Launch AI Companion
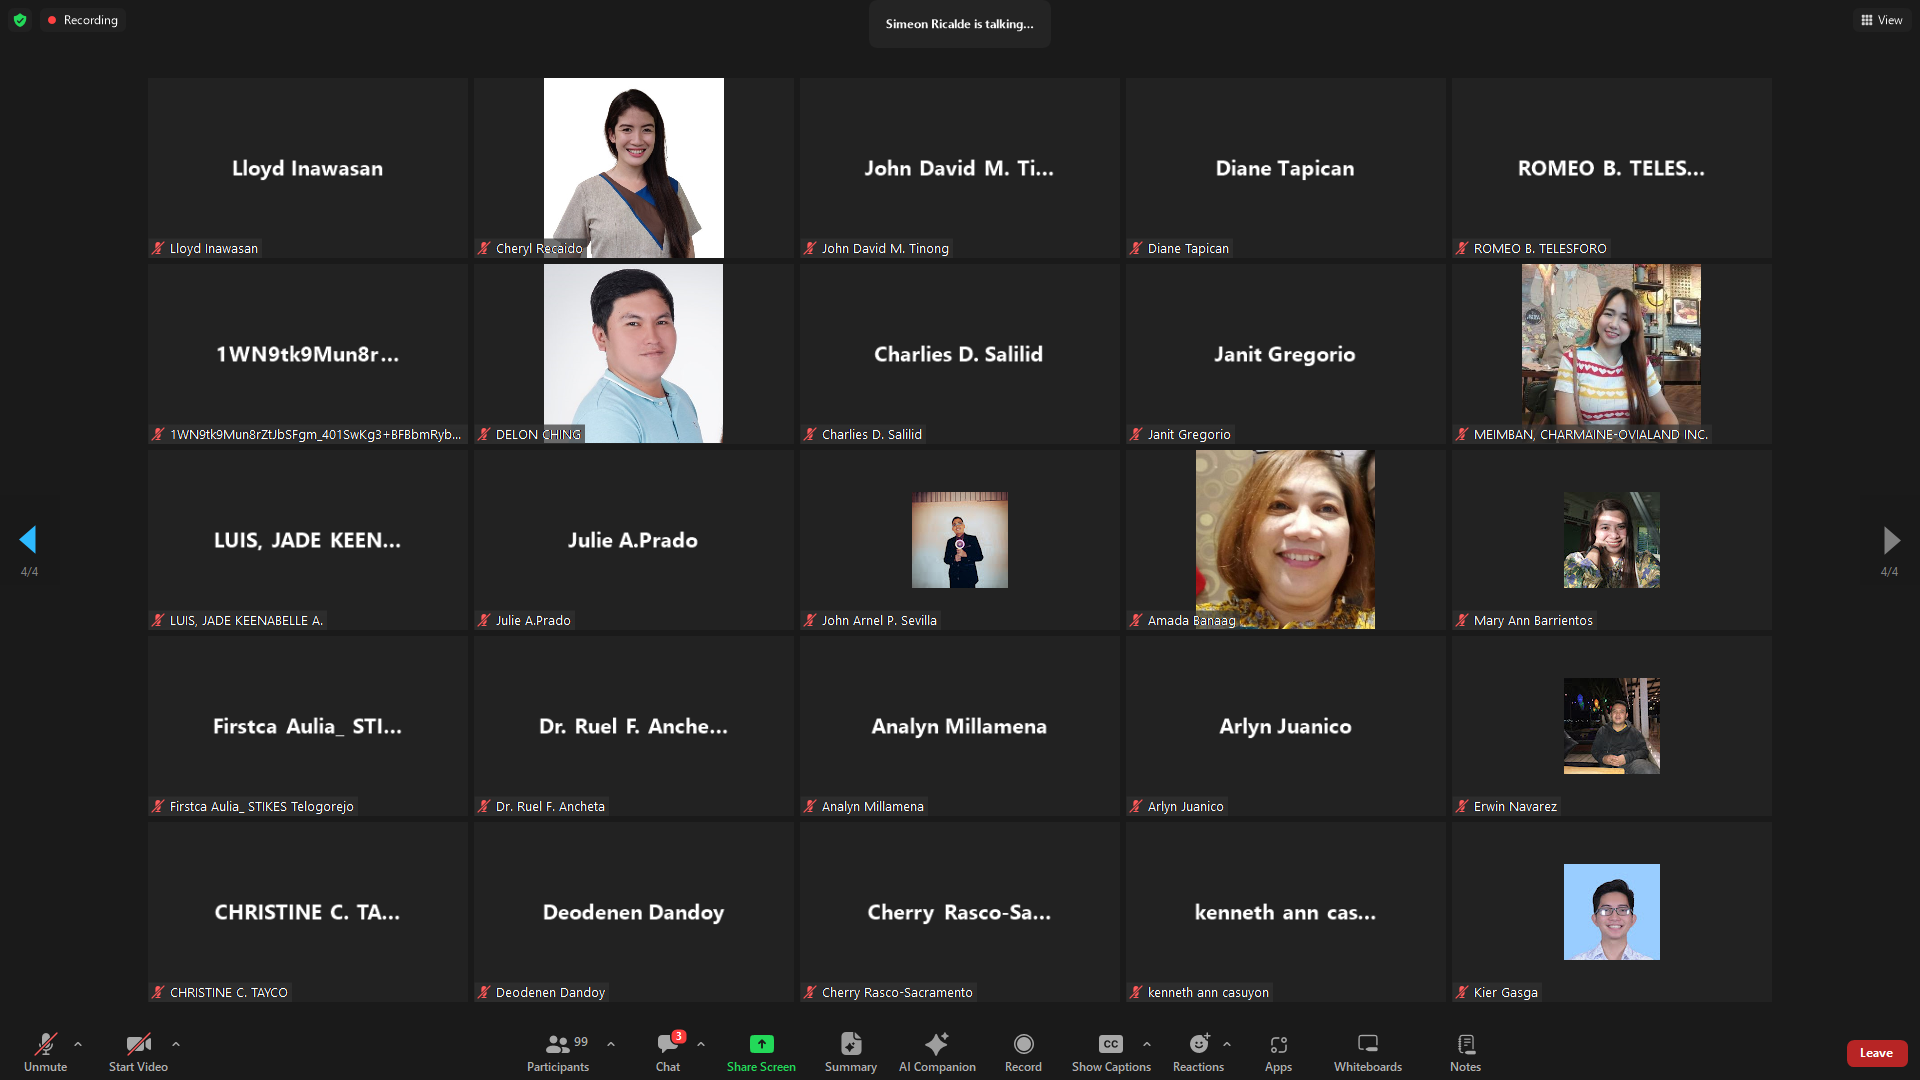The width and height of the screenshot is (1920, 1080). click(x=936, y=1045)
